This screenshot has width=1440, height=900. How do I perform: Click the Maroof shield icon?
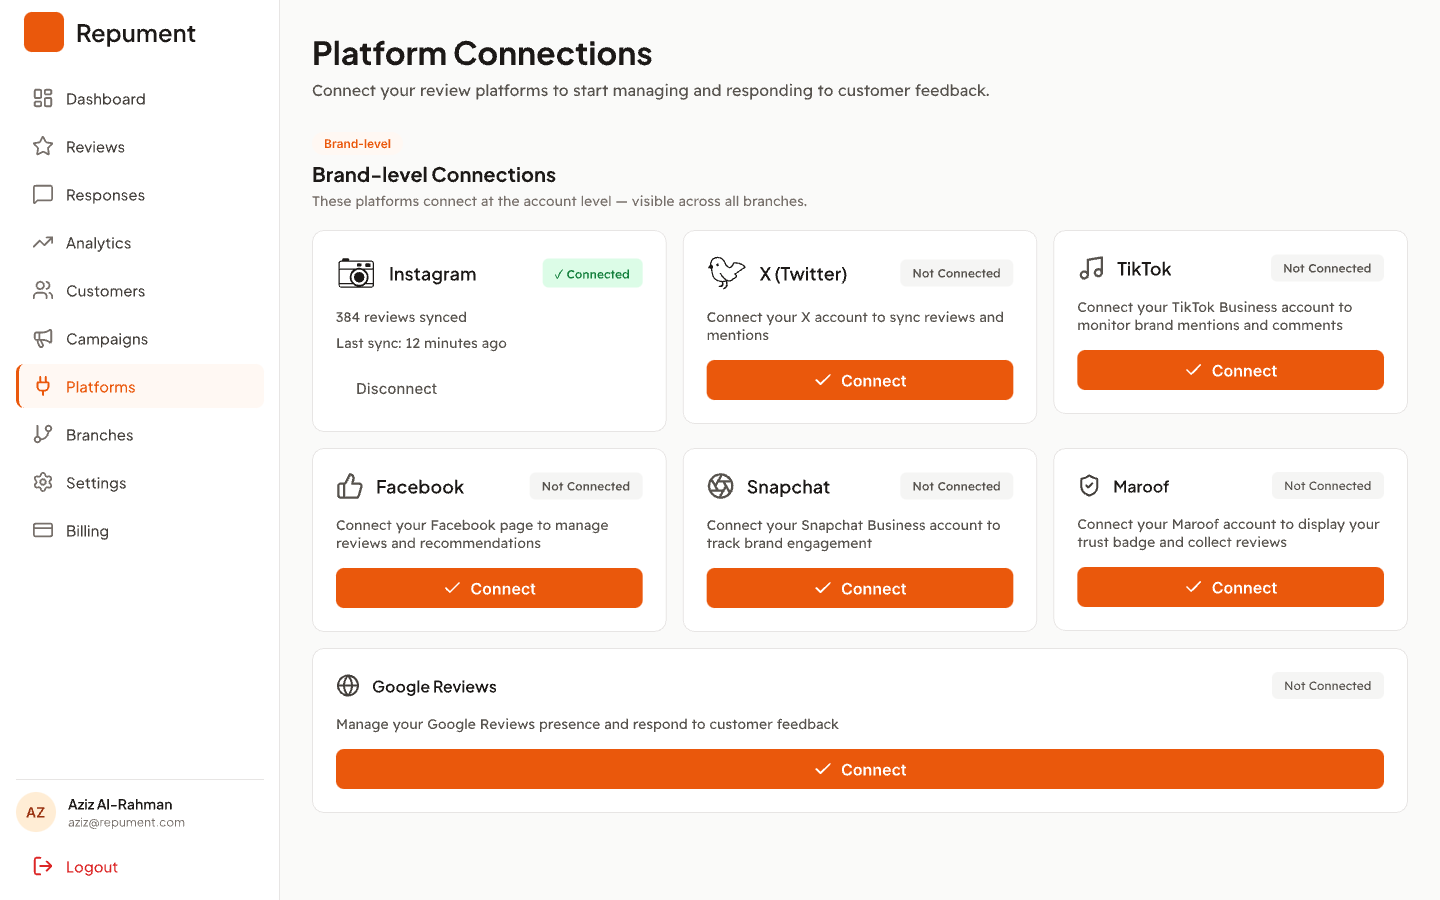(1089, 486)
